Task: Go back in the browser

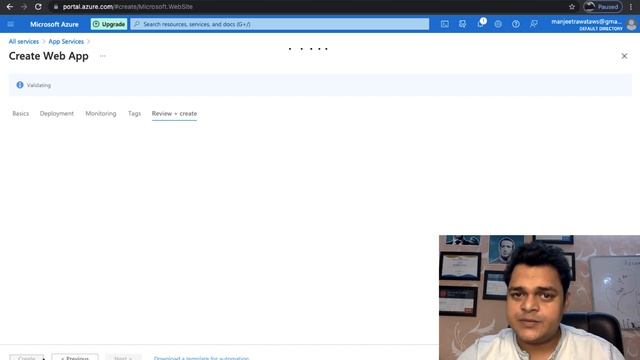Action: pyautogui.click(x=10, y=7)
